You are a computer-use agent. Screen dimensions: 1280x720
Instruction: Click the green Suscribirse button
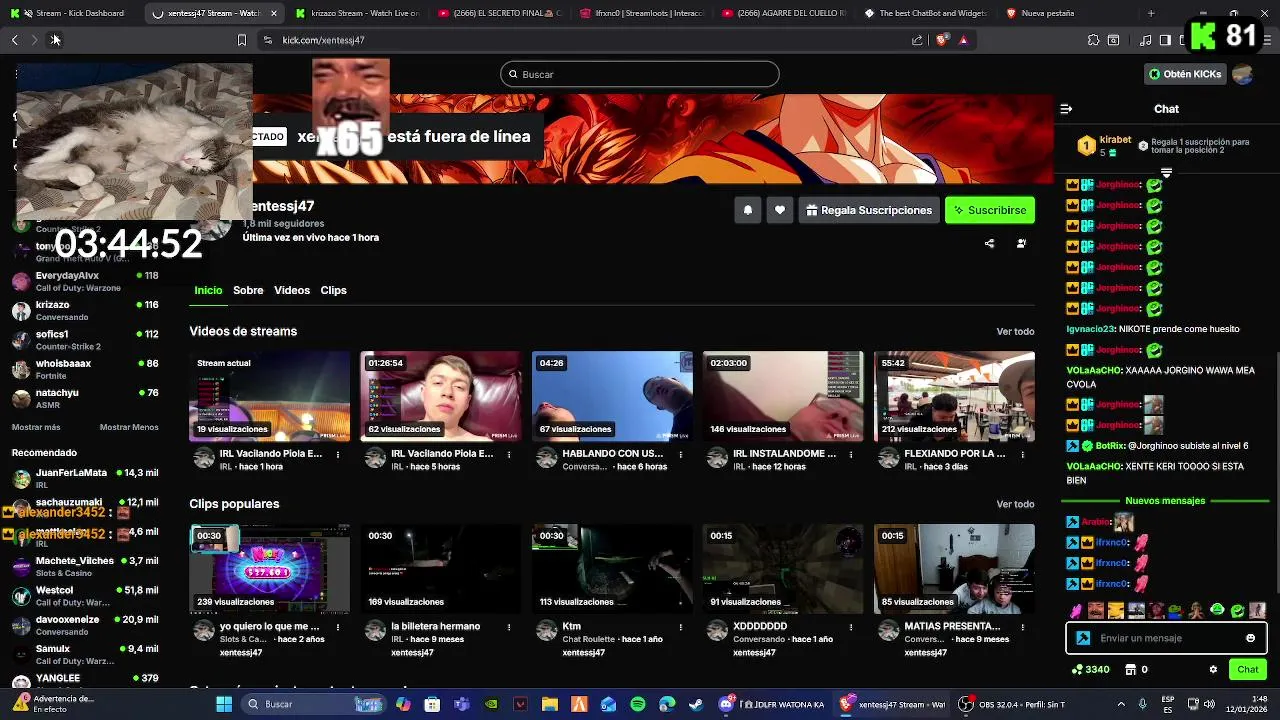point(990,210)
